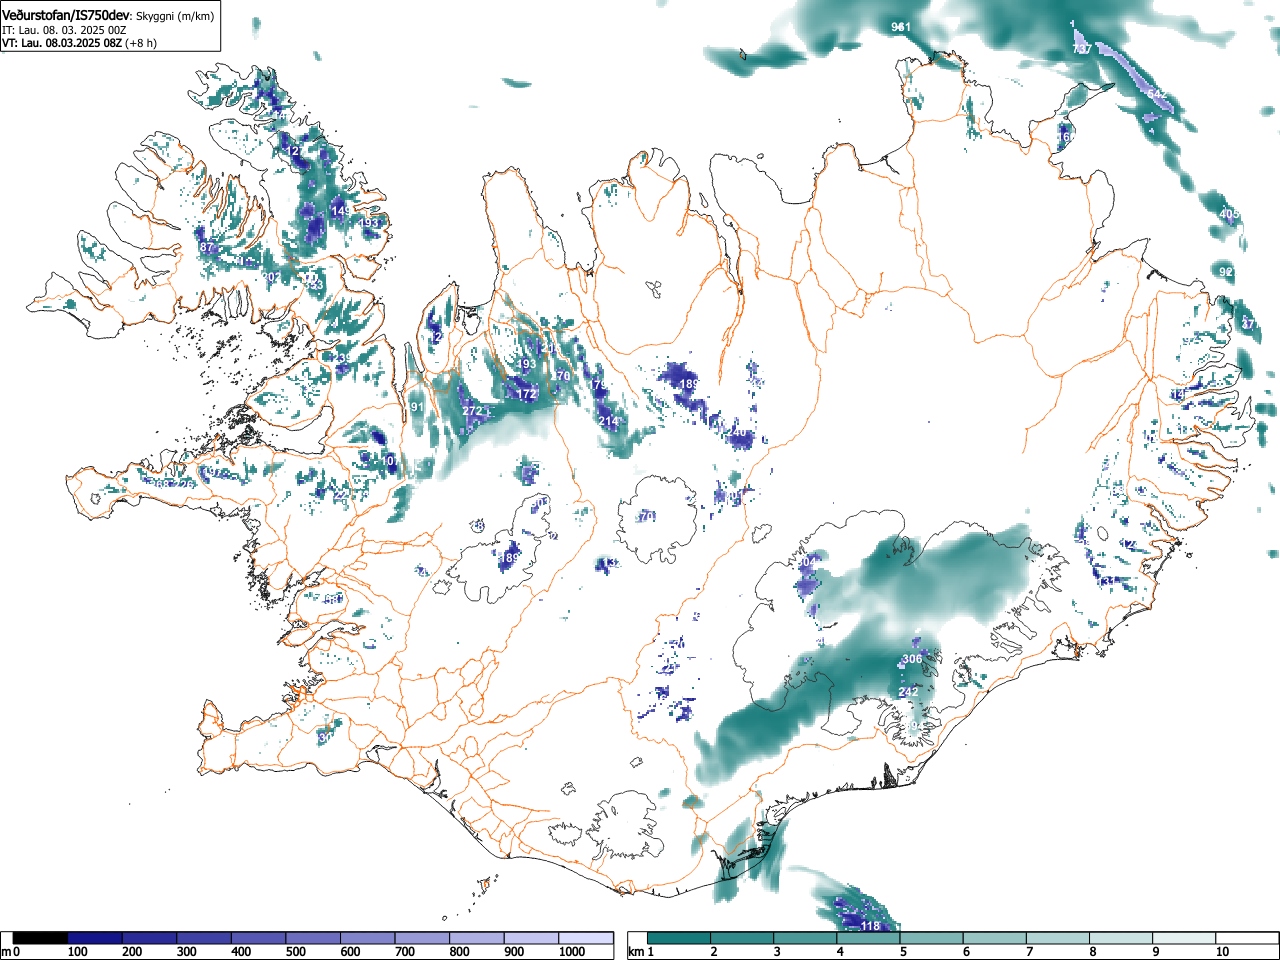The height and width of the screenshot is (960, 1280).
Task: Click the 5–6 km legend swatch
Action: (x=932, y=938)
